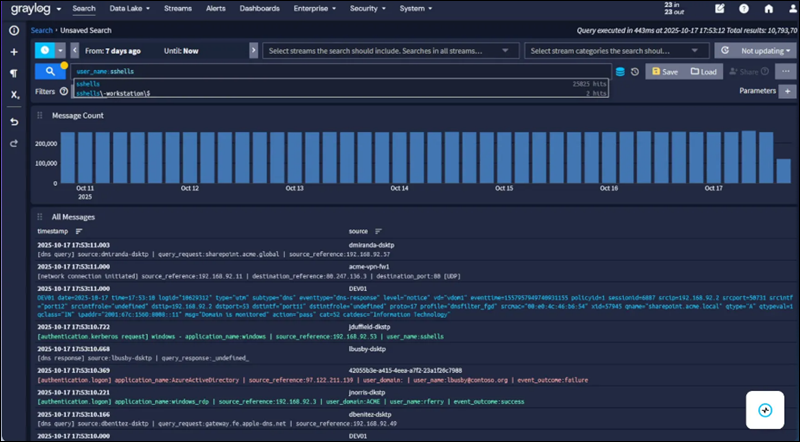Expand the Data Lake menu
The height and width of the screenshot is (442, 800).
pos(130,9)
